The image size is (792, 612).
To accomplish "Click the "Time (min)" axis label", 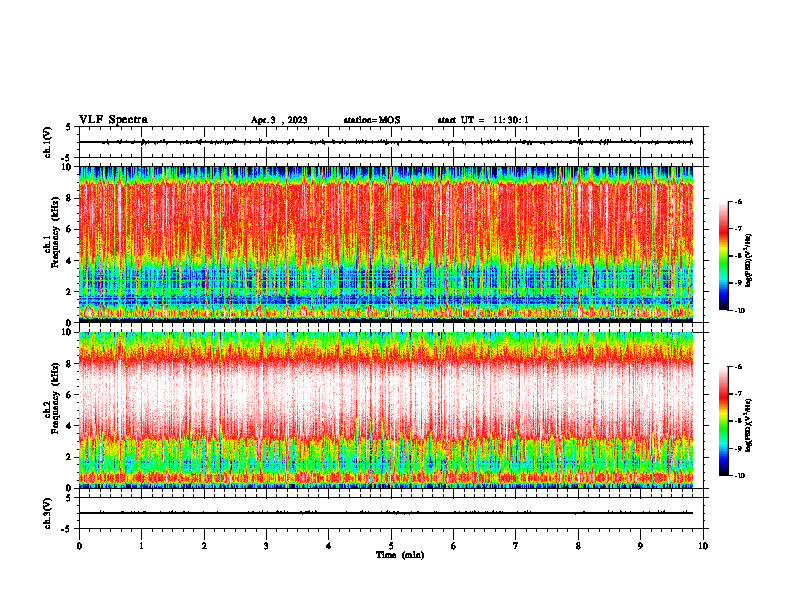I will click(x=400, y=555).
